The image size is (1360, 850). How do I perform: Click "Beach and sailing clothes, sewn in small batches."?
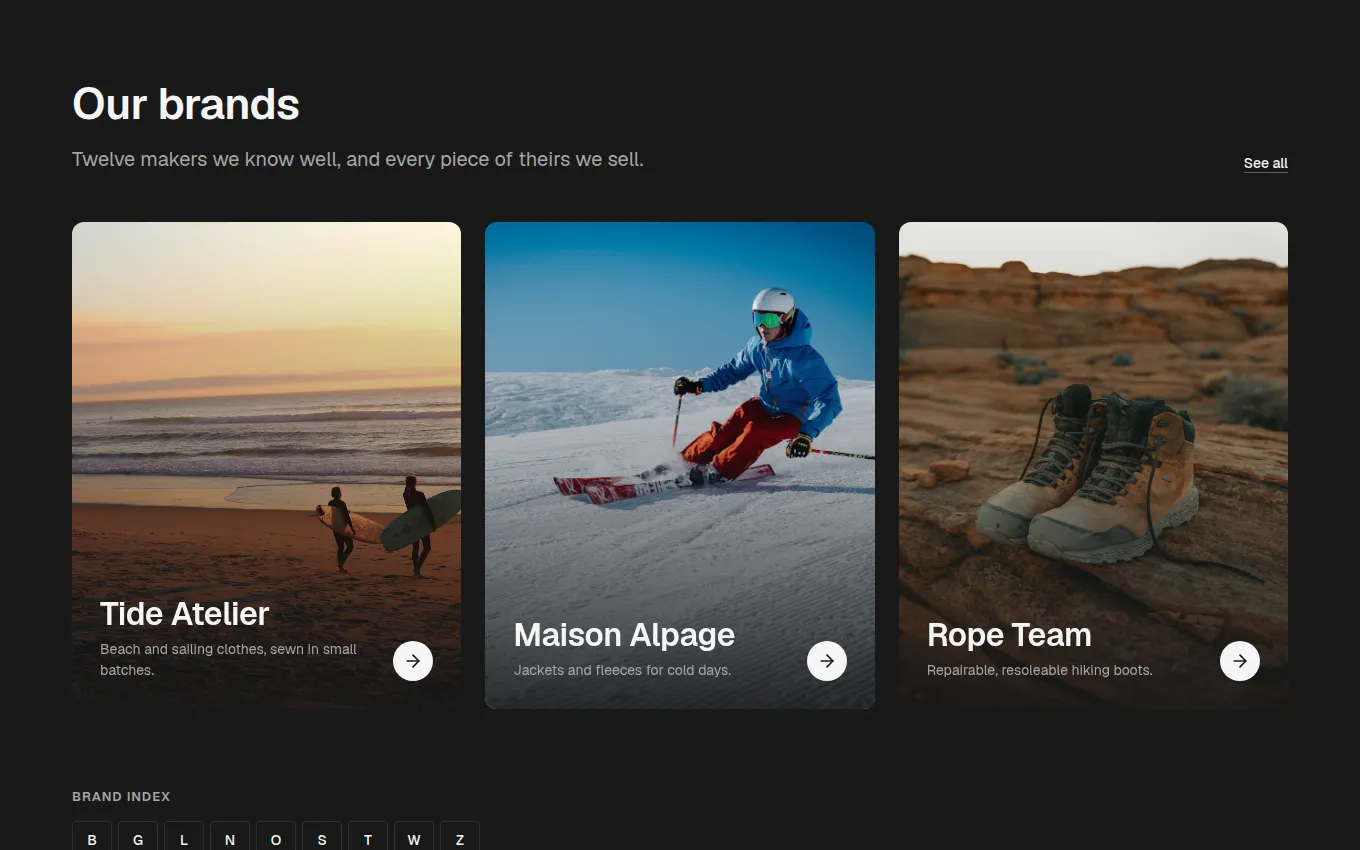point(229,660)
